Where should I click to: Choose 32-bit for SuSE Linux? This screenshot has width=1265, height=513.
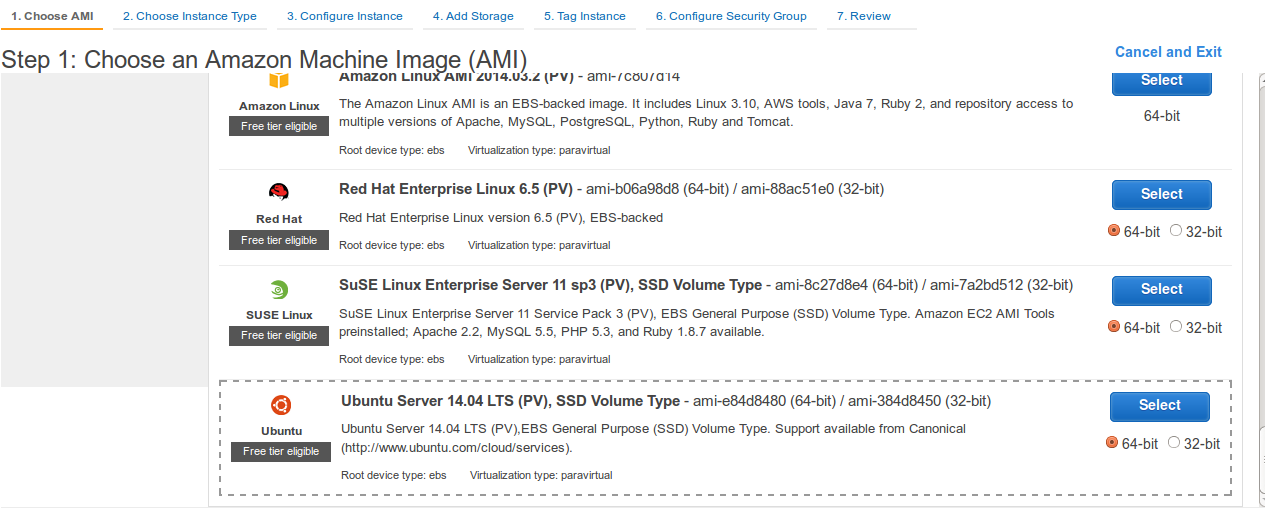1176,327
